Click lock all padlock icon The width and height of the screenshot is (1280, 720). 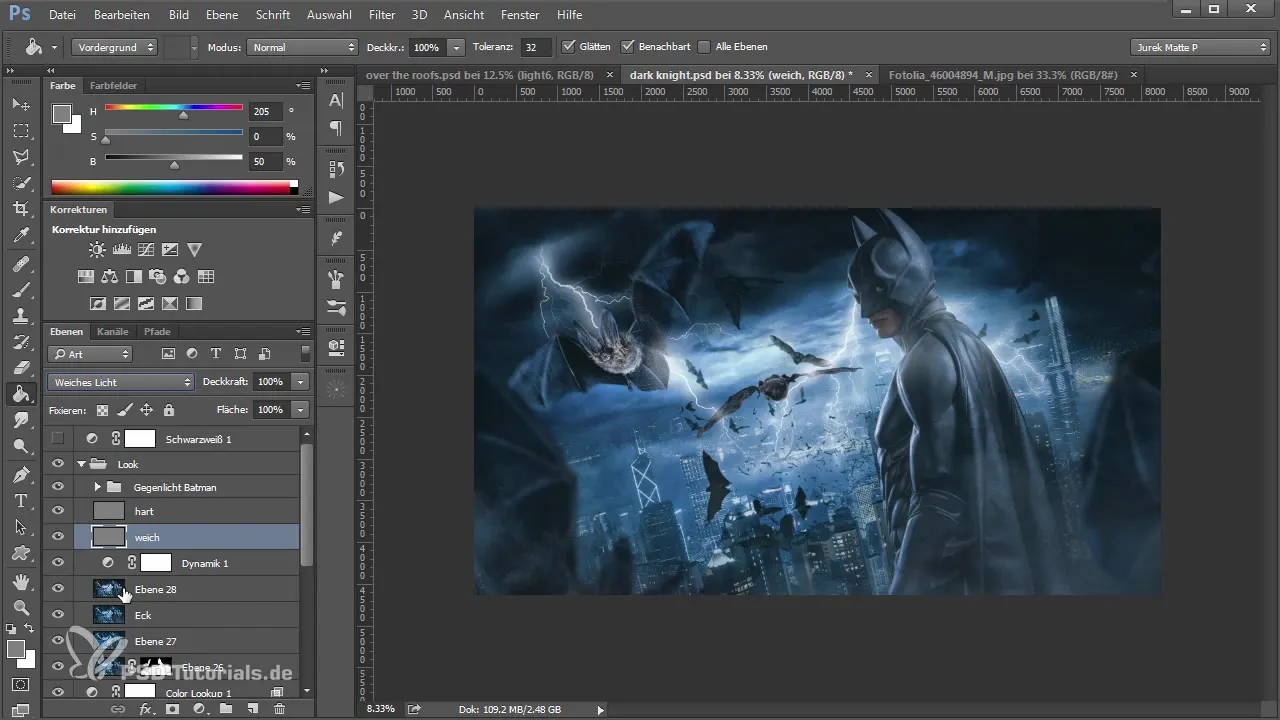[169, 410]
